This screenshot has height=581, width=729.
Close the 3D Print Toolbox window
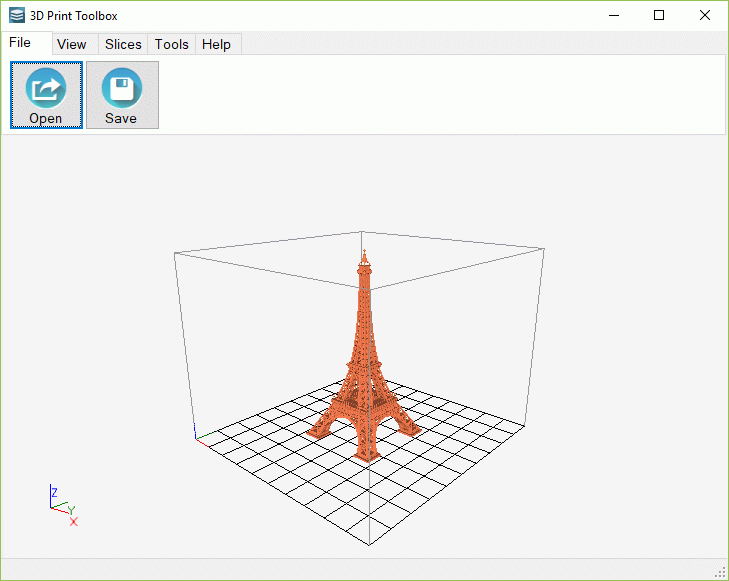(x=704, y=15)
